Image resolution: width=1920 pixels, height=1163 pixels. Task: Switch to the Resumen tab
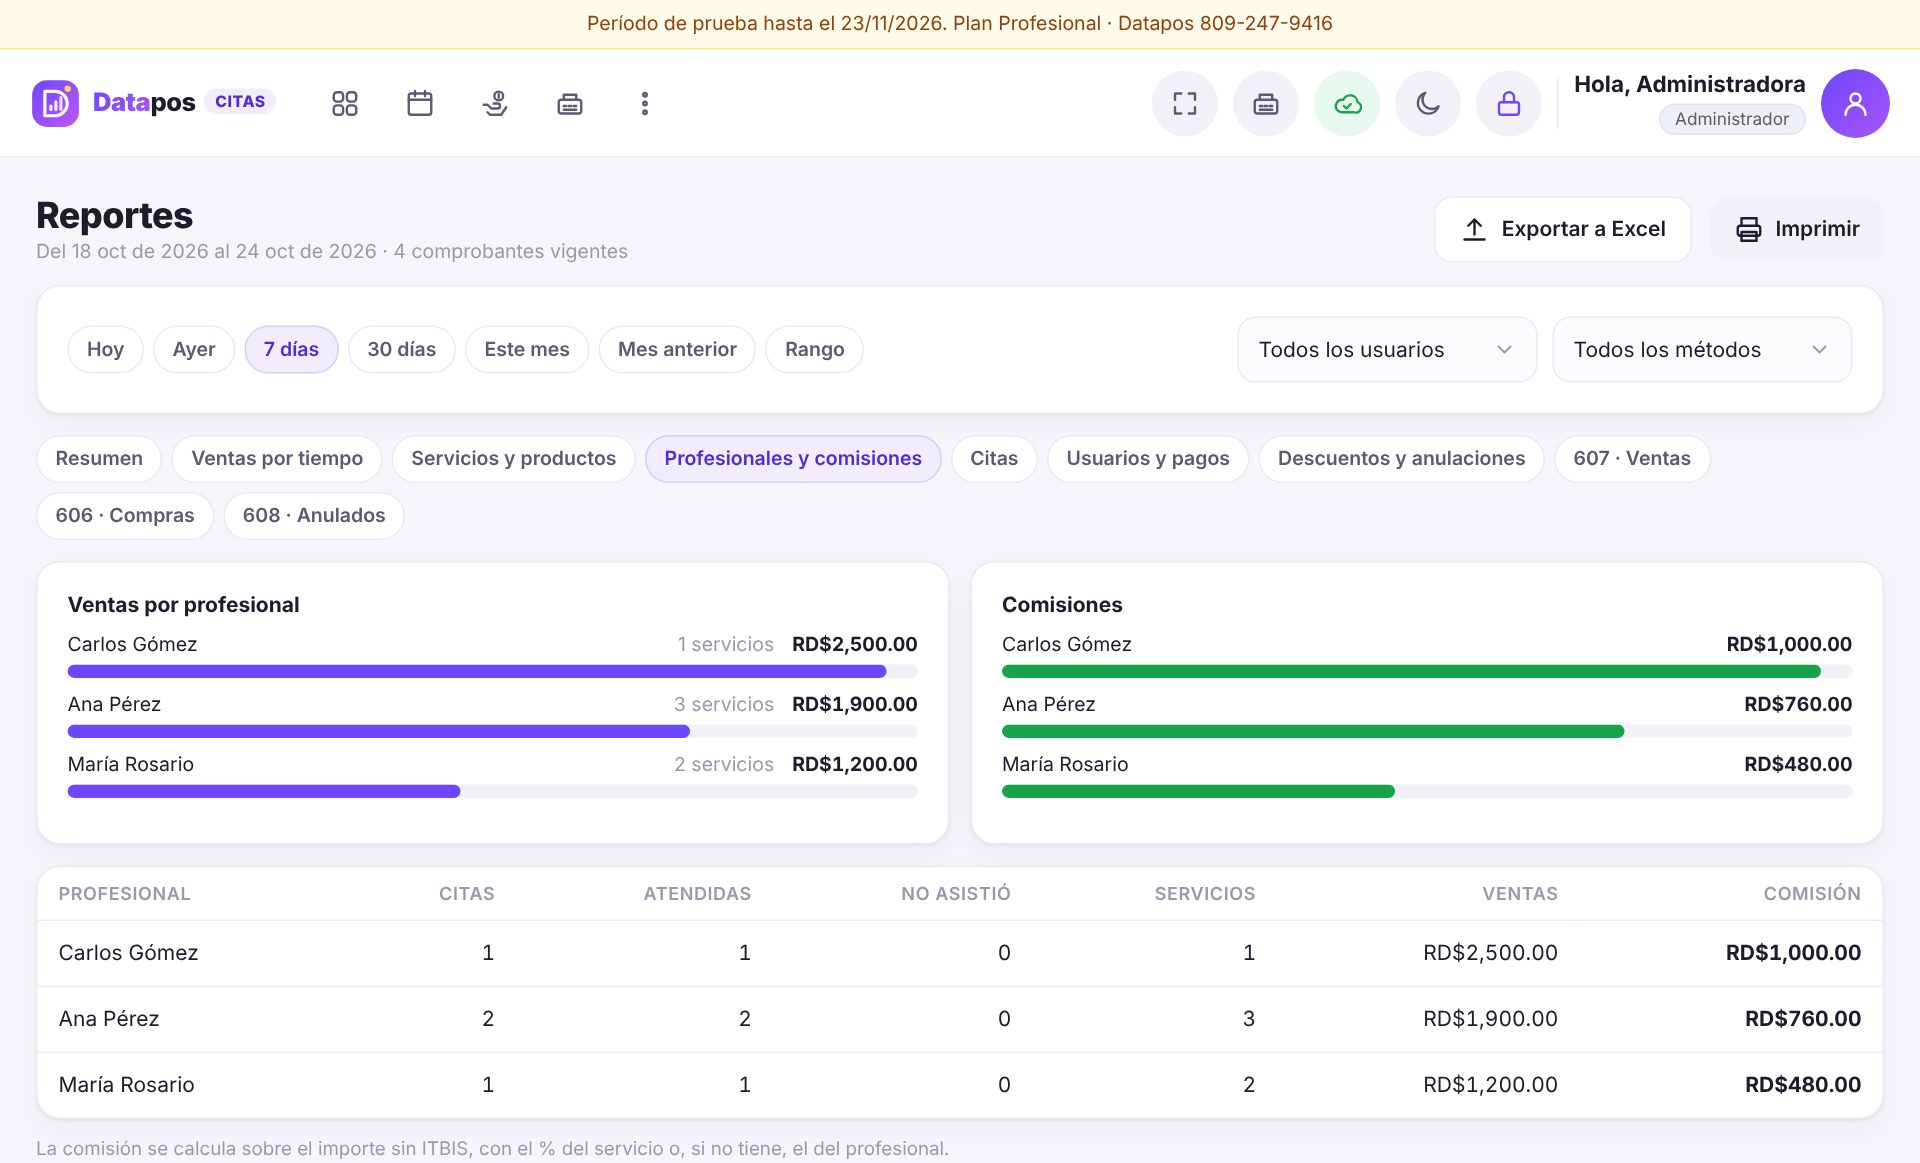(99, 459)
